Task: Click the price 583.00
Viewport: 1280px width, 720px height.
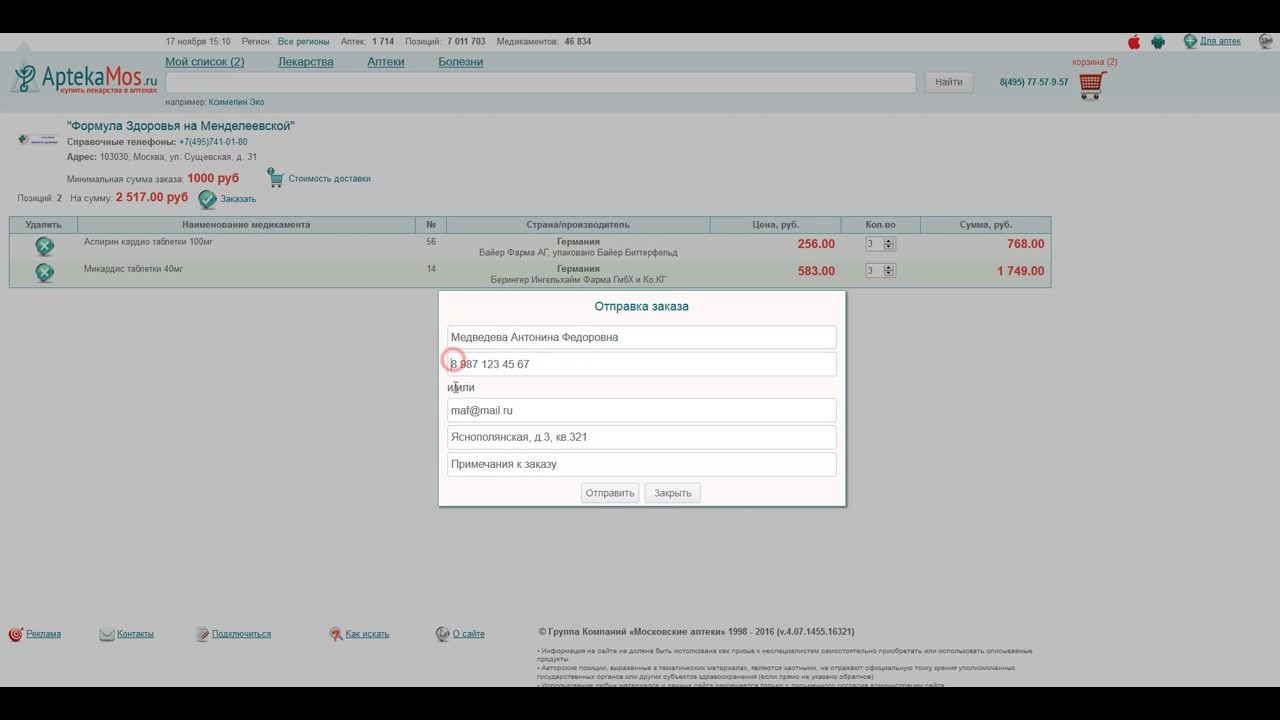Action: tap(816, 271)
